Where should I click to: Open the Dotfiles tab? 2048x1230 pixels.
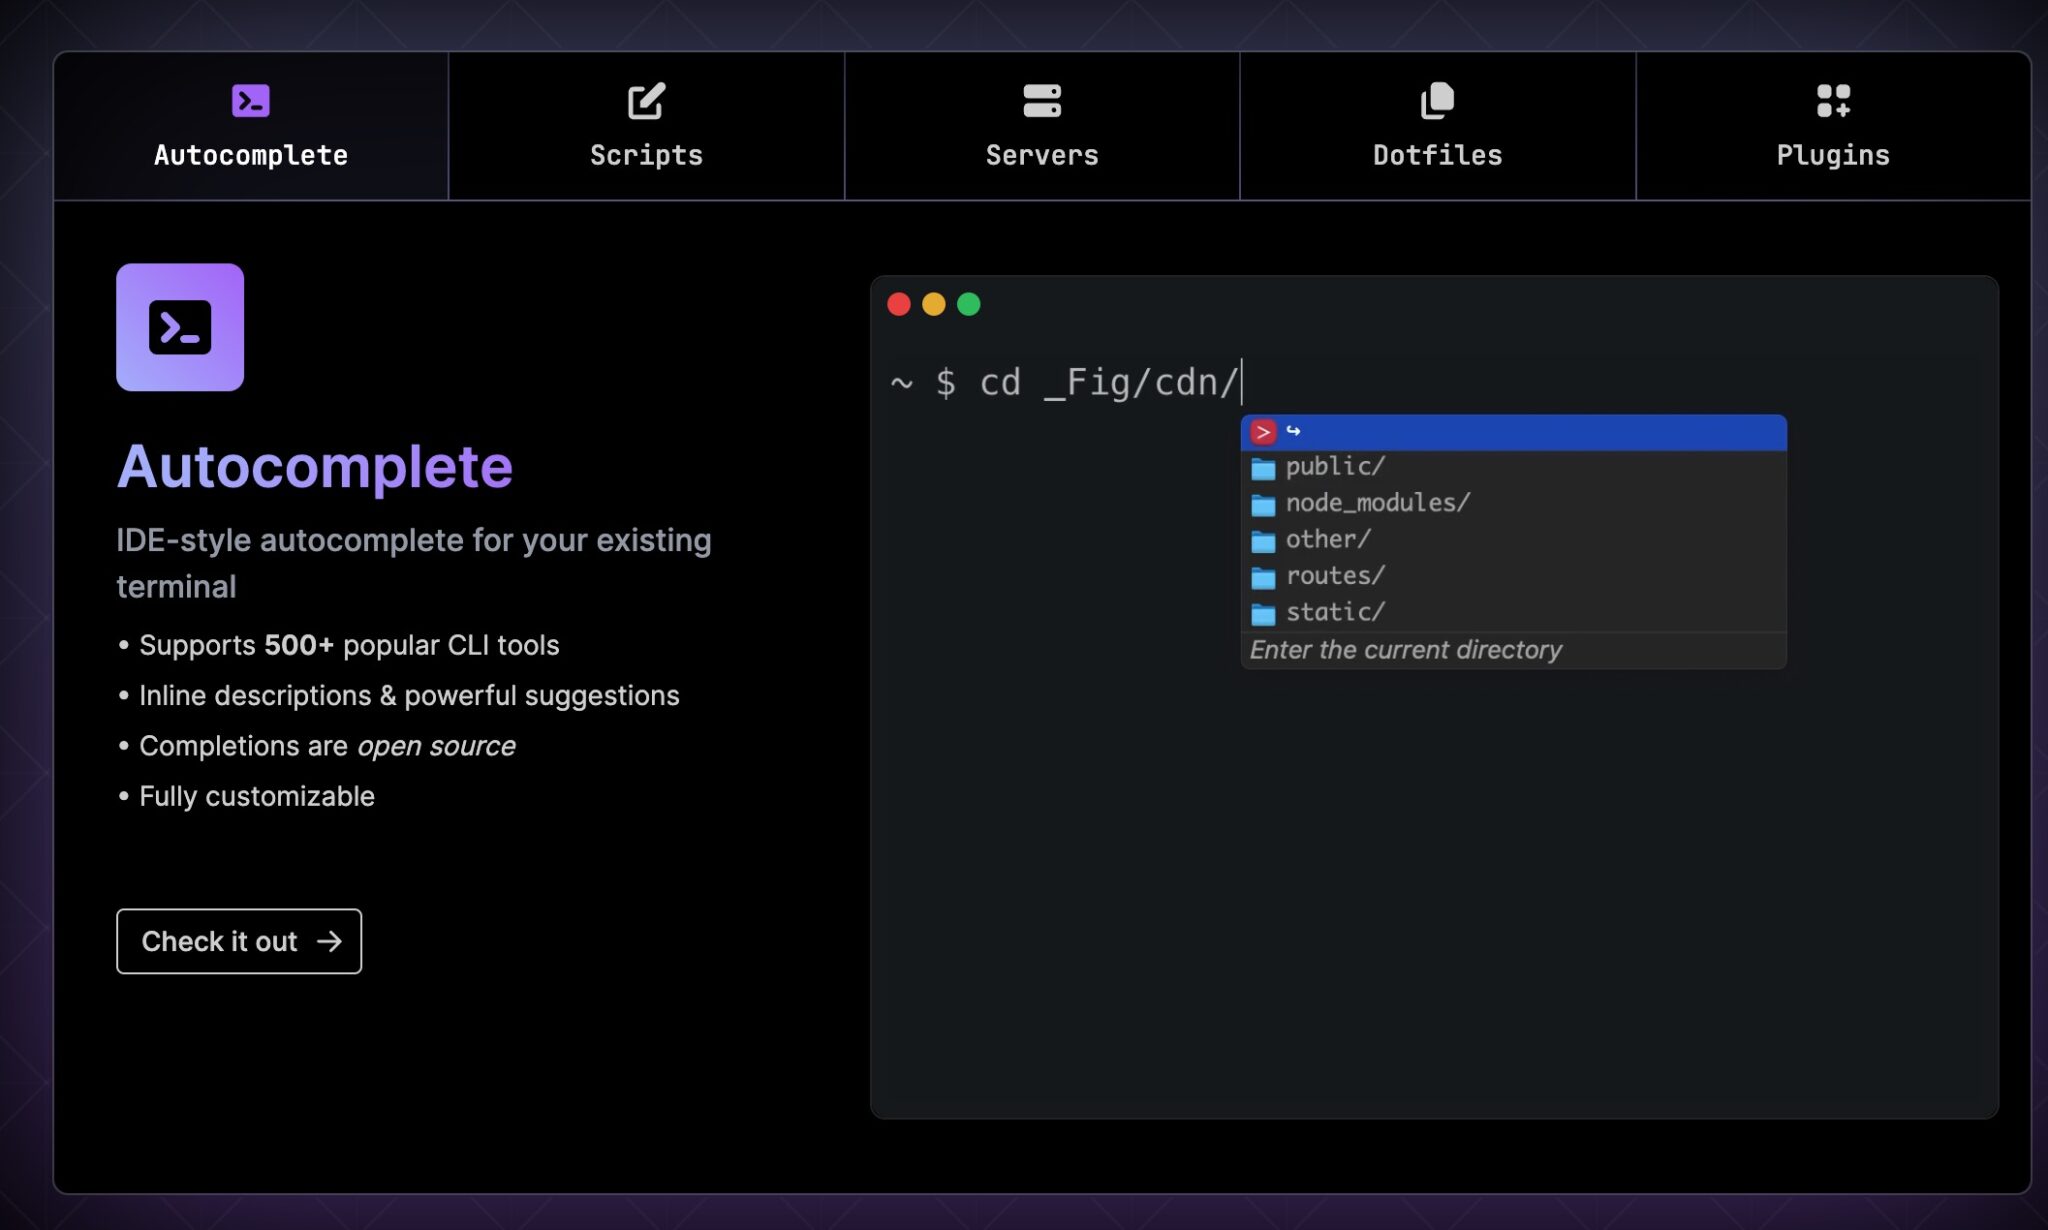(1437, 127)
